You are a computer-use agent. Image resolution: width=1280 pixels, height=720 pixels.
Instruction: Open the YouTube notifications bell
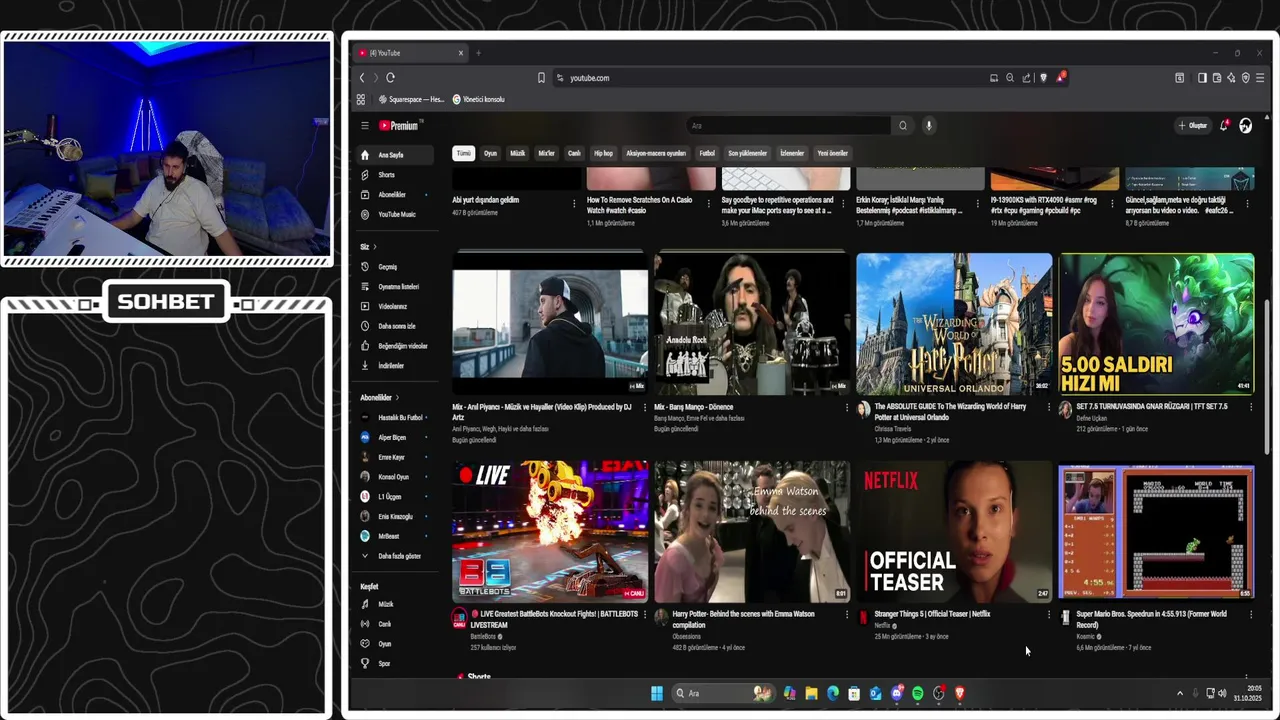click(1223, 126)
